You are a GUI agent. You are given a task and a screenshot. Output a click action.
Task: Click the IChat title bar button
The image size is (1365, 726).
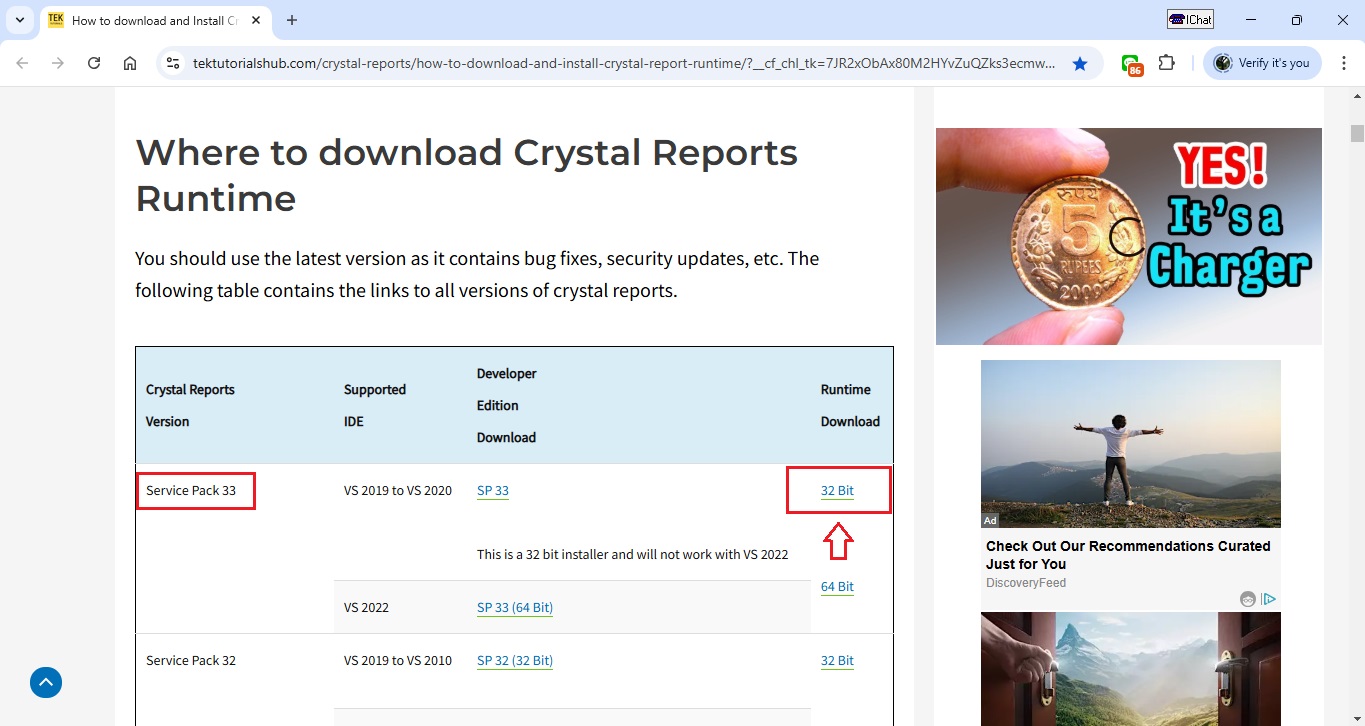1190,20
